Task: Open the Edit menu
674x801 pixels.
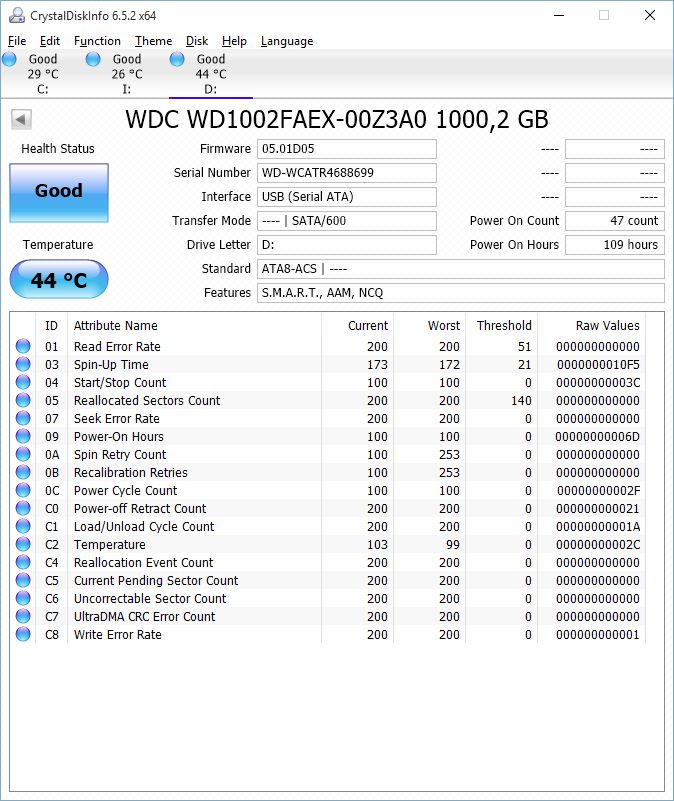Action: click(x=50, y=41)
